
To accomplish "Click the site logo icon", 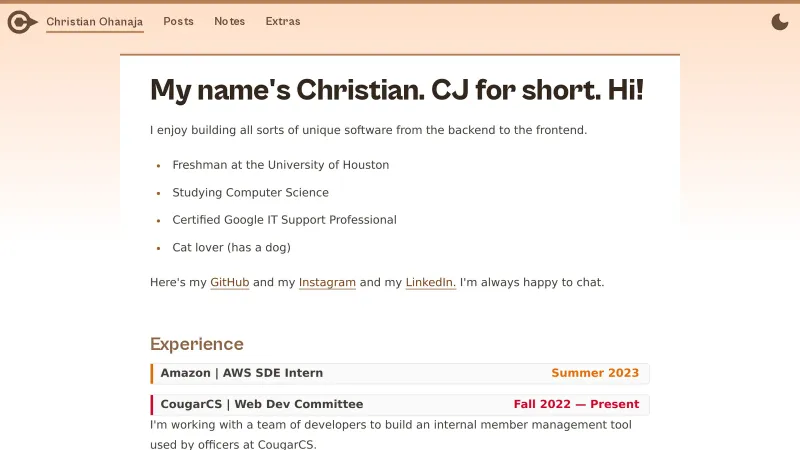I will tap(21, 21).
